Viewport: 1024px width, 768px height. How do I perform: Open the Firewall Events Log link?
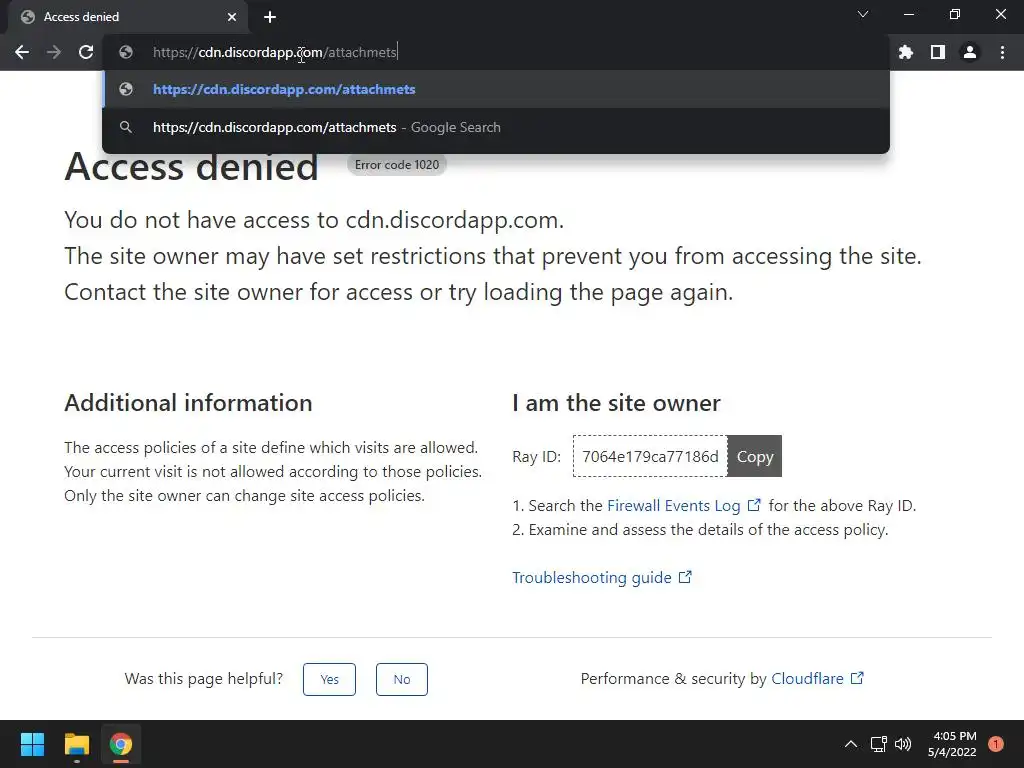(684, 505)
